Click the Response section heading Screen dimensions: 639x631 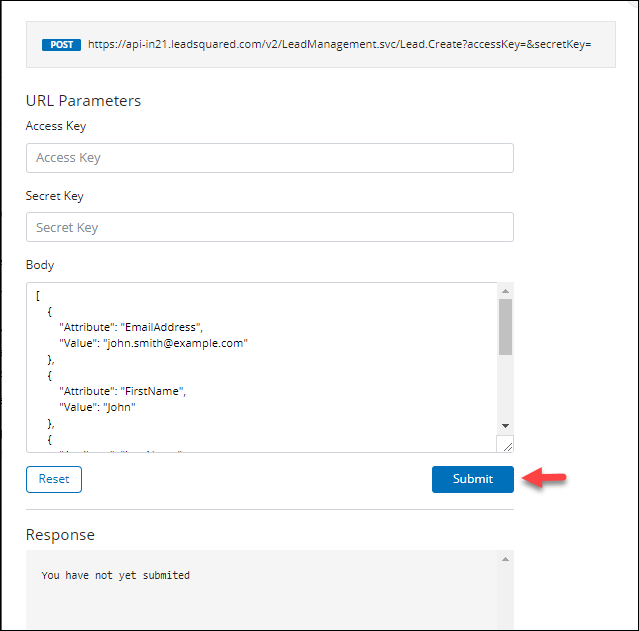point(60,534)
